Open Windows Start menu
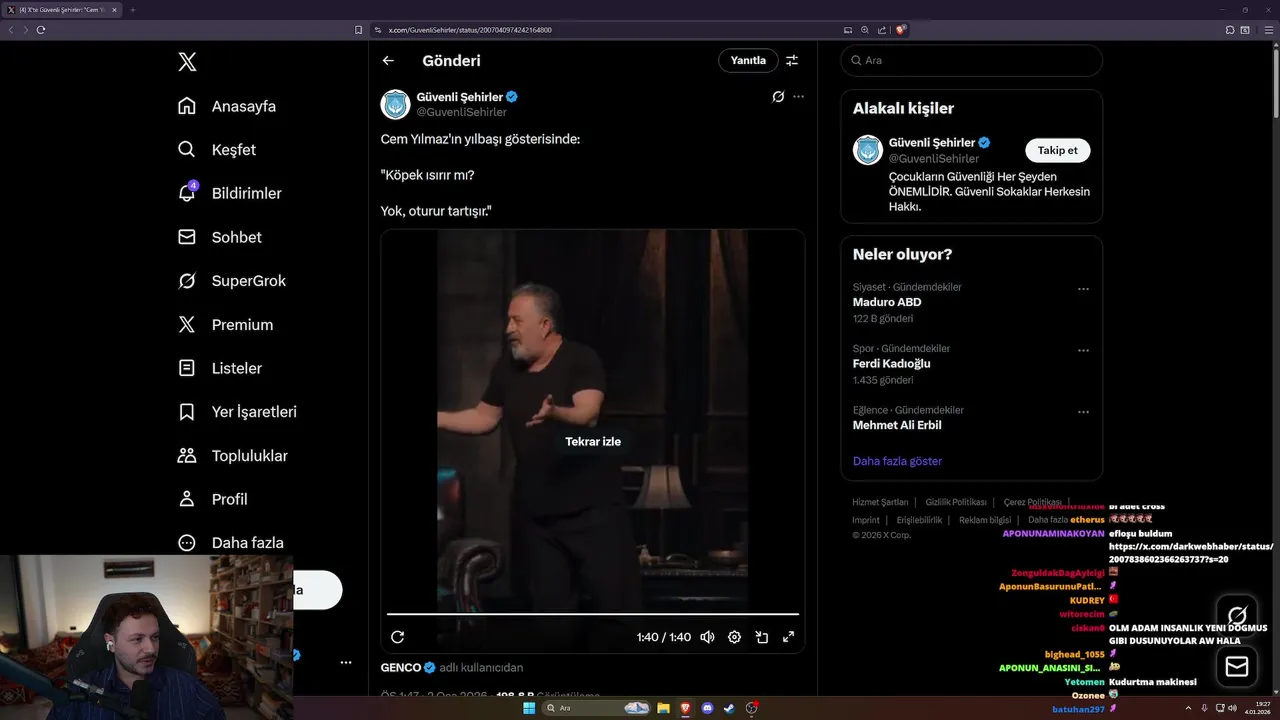Viewport: 1280px width, 720px height. coord(529,708)
